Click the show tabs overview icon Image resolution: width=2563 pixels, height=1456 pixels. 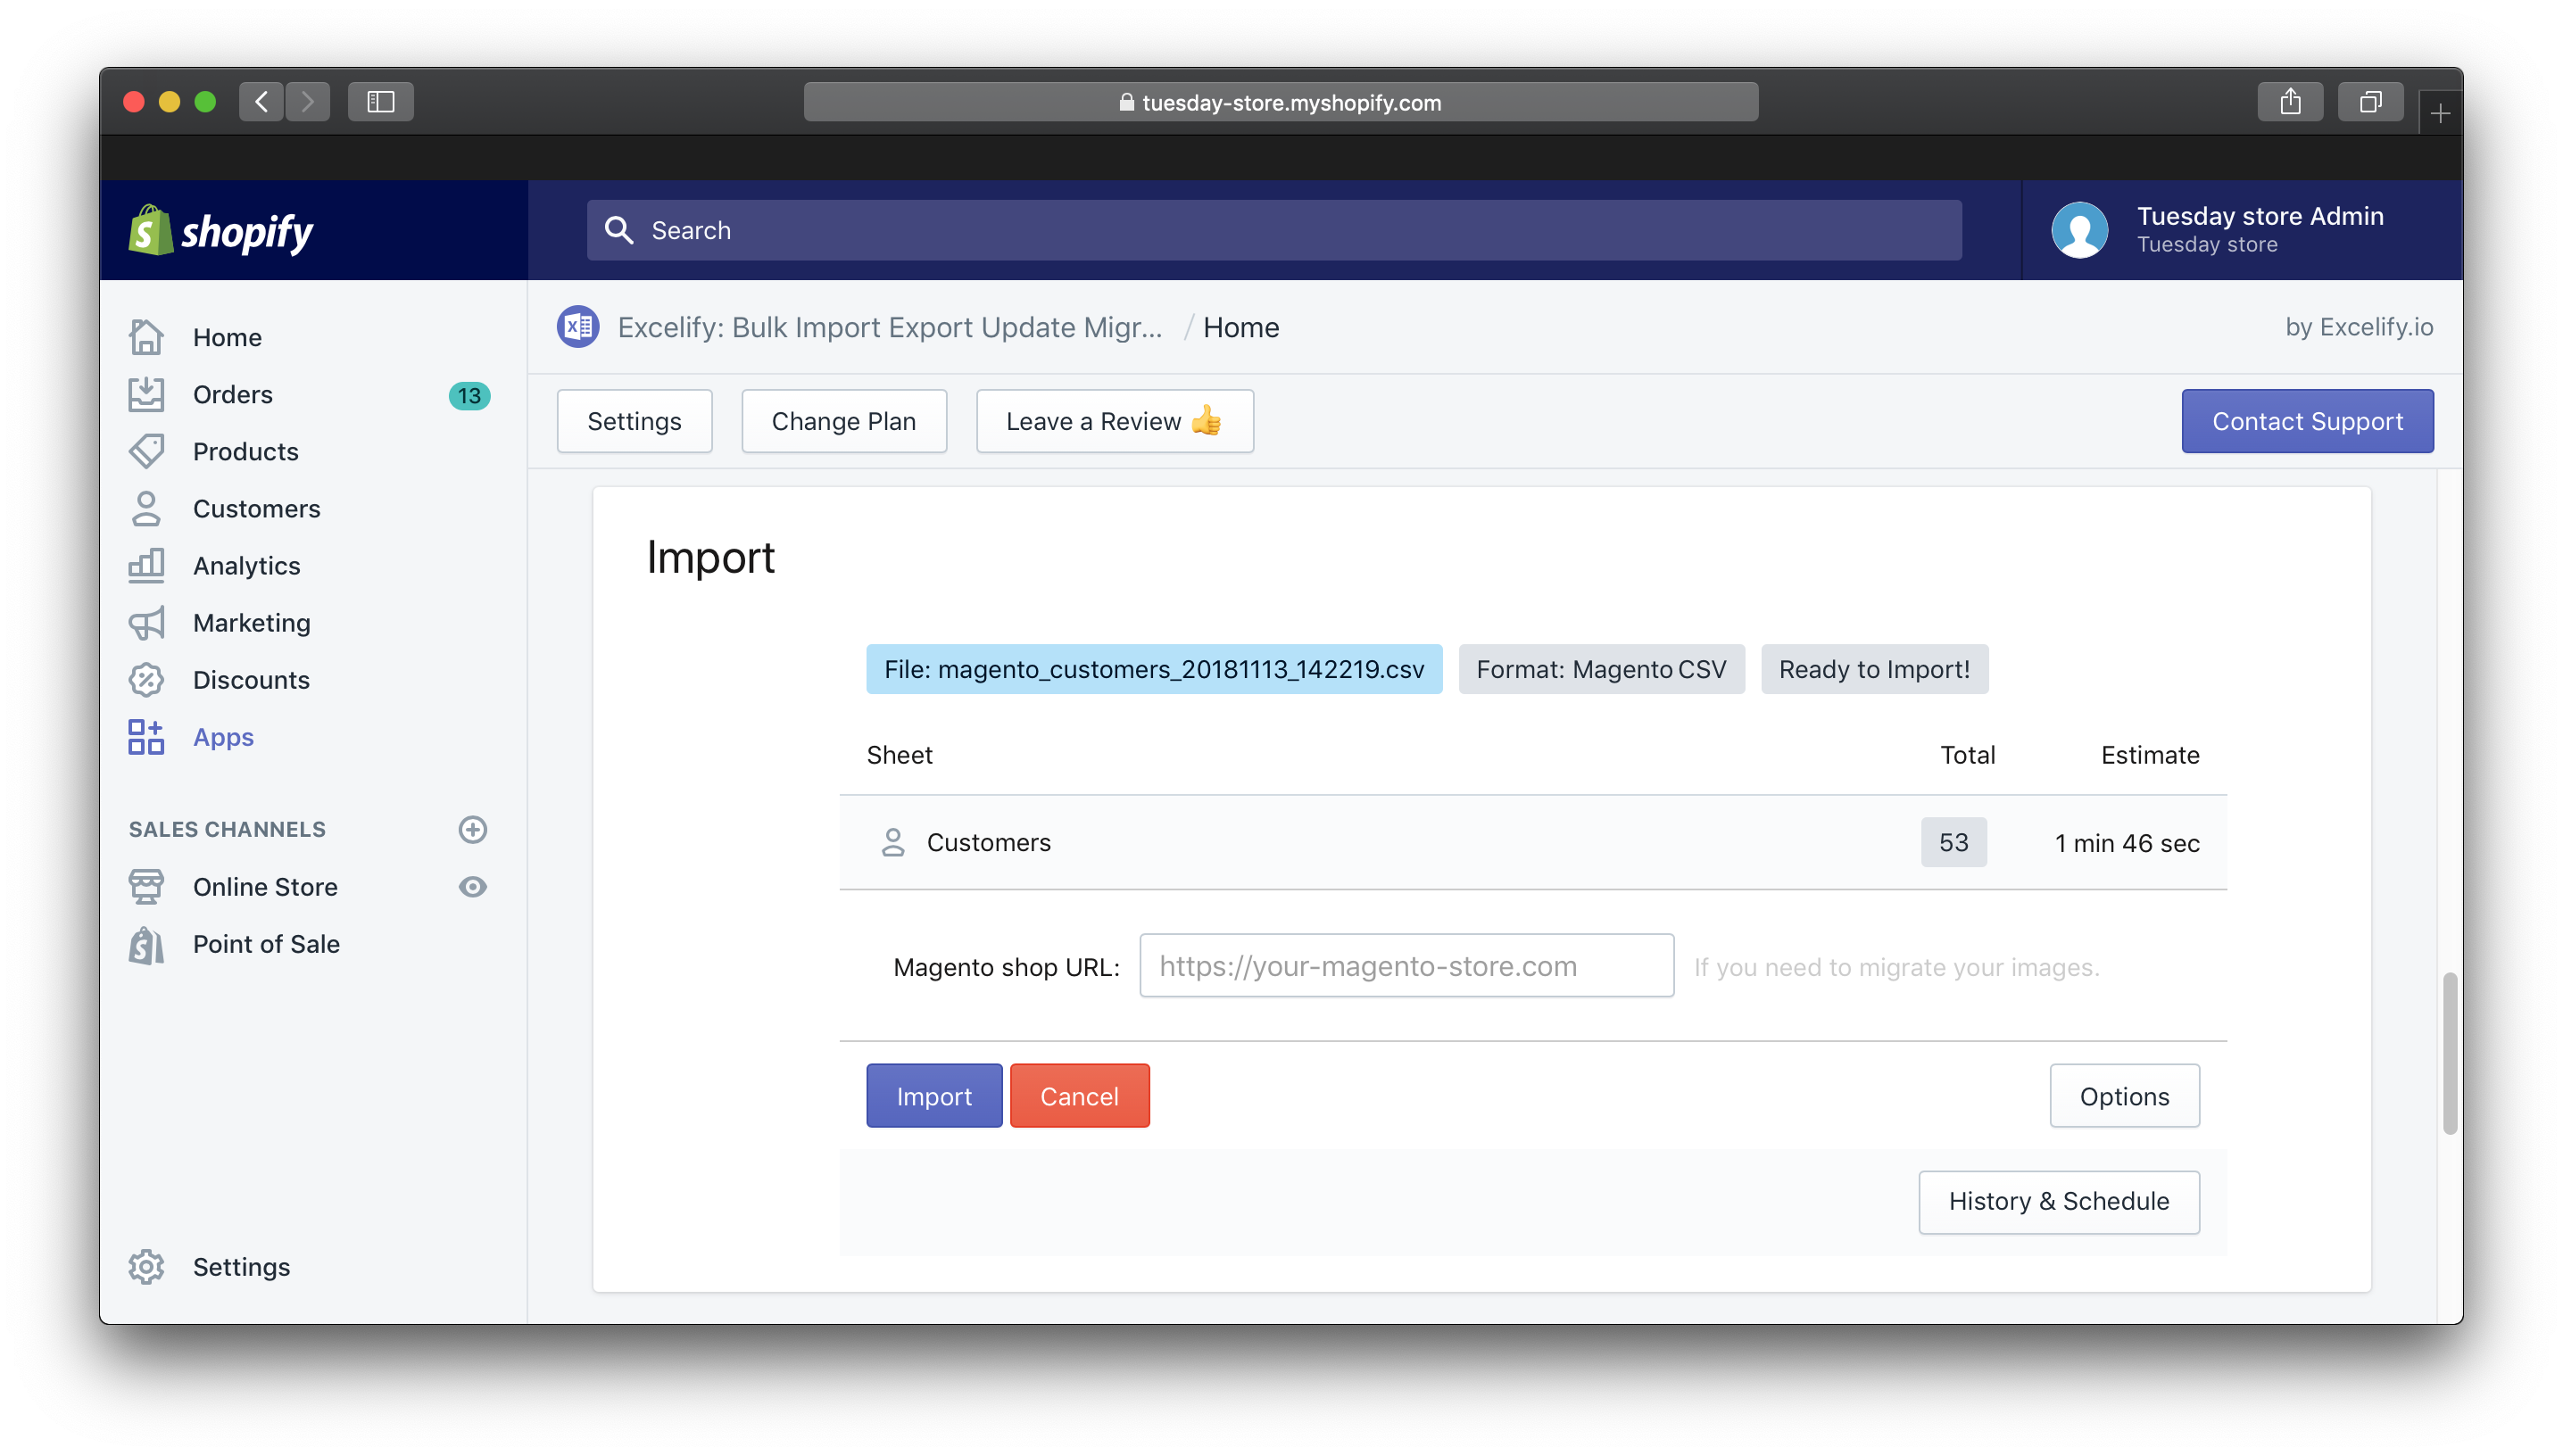click(x=2370, y=102)
